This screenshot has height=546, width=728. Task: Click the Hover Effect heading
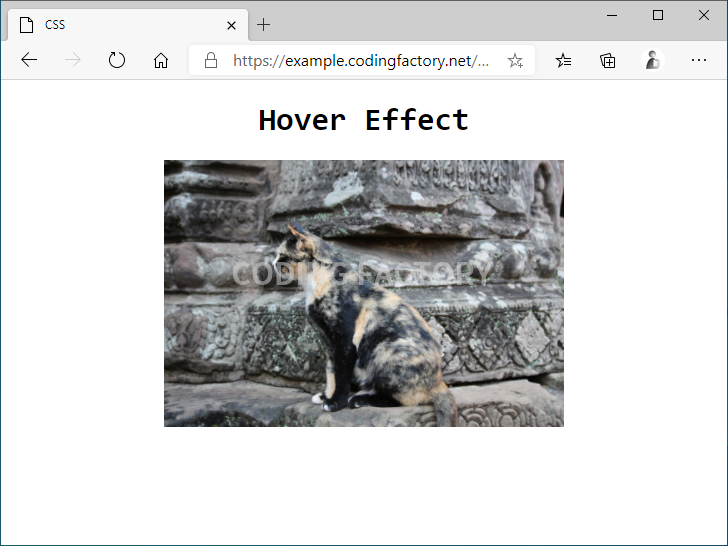(363, 120)
